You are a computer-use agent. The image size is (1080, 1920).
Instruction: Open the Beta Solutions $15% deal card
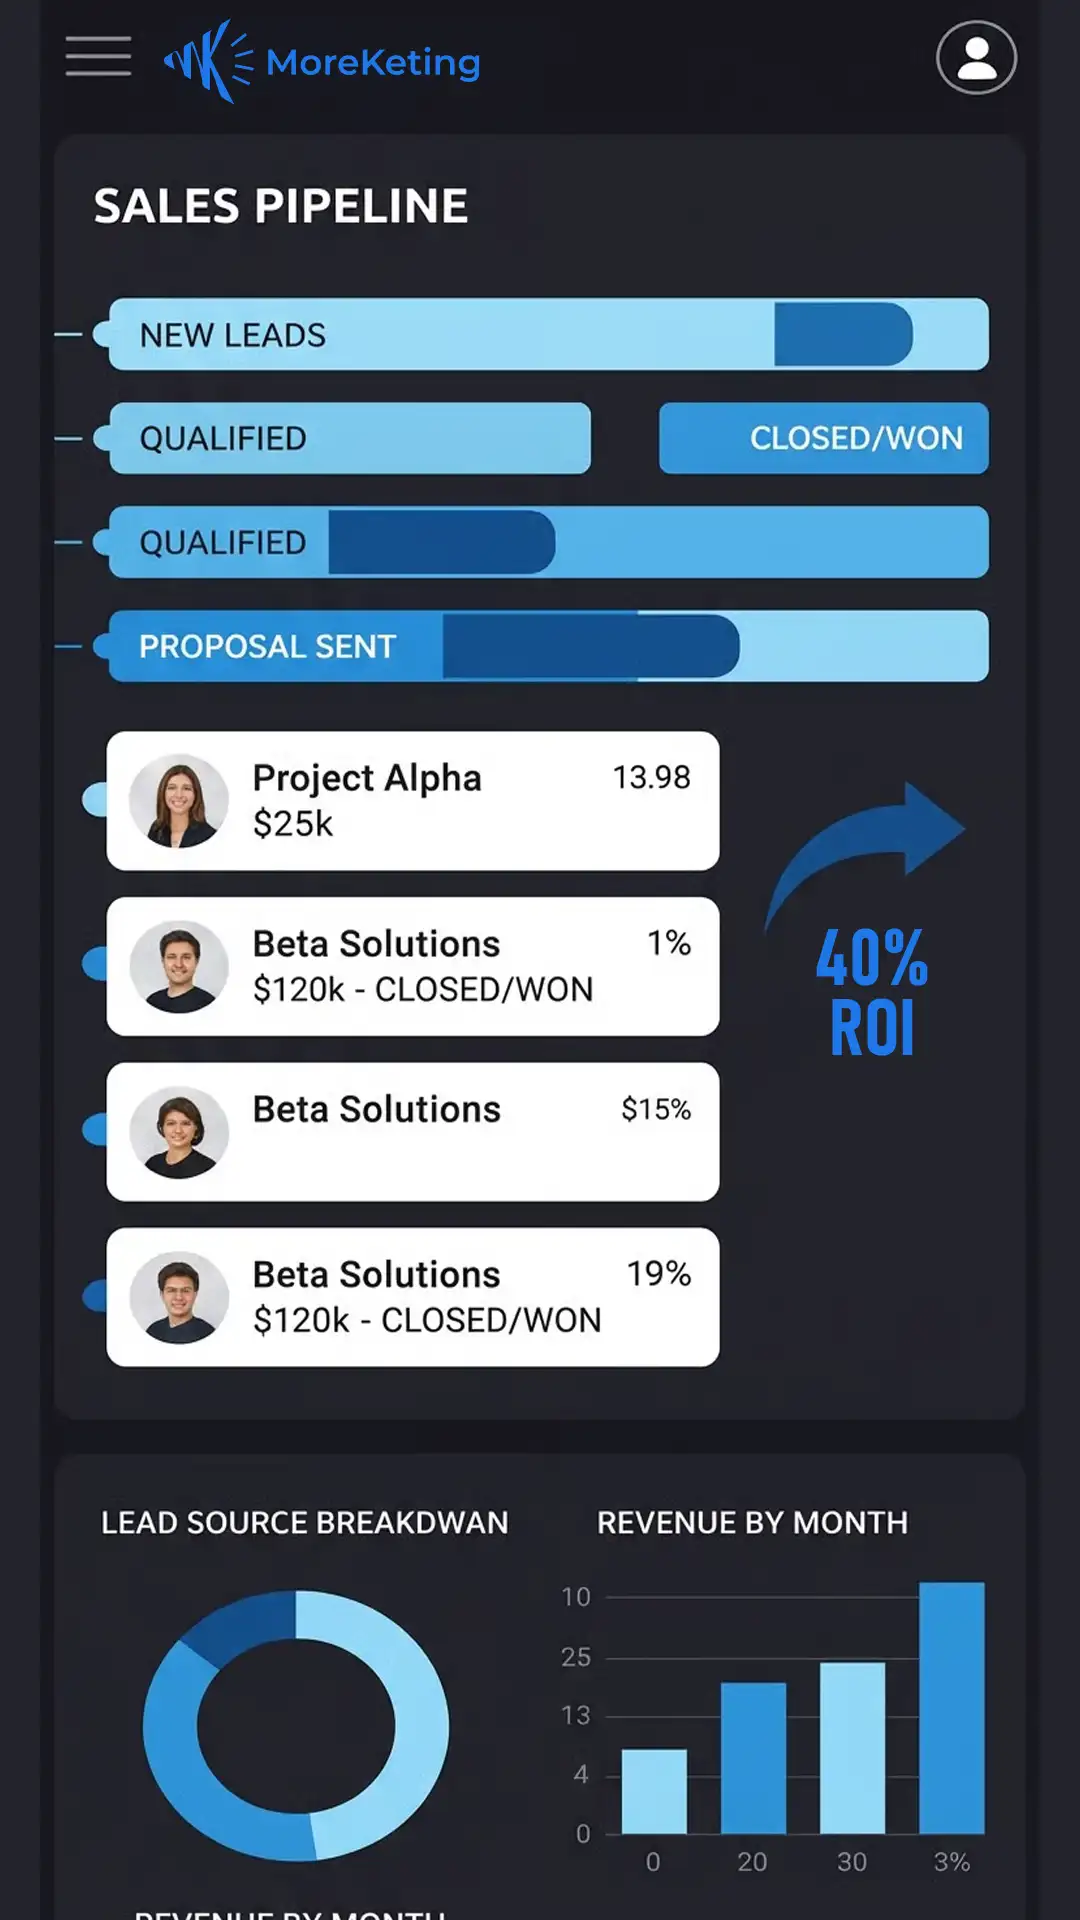pyautogui.click(x=412, y=1132)
